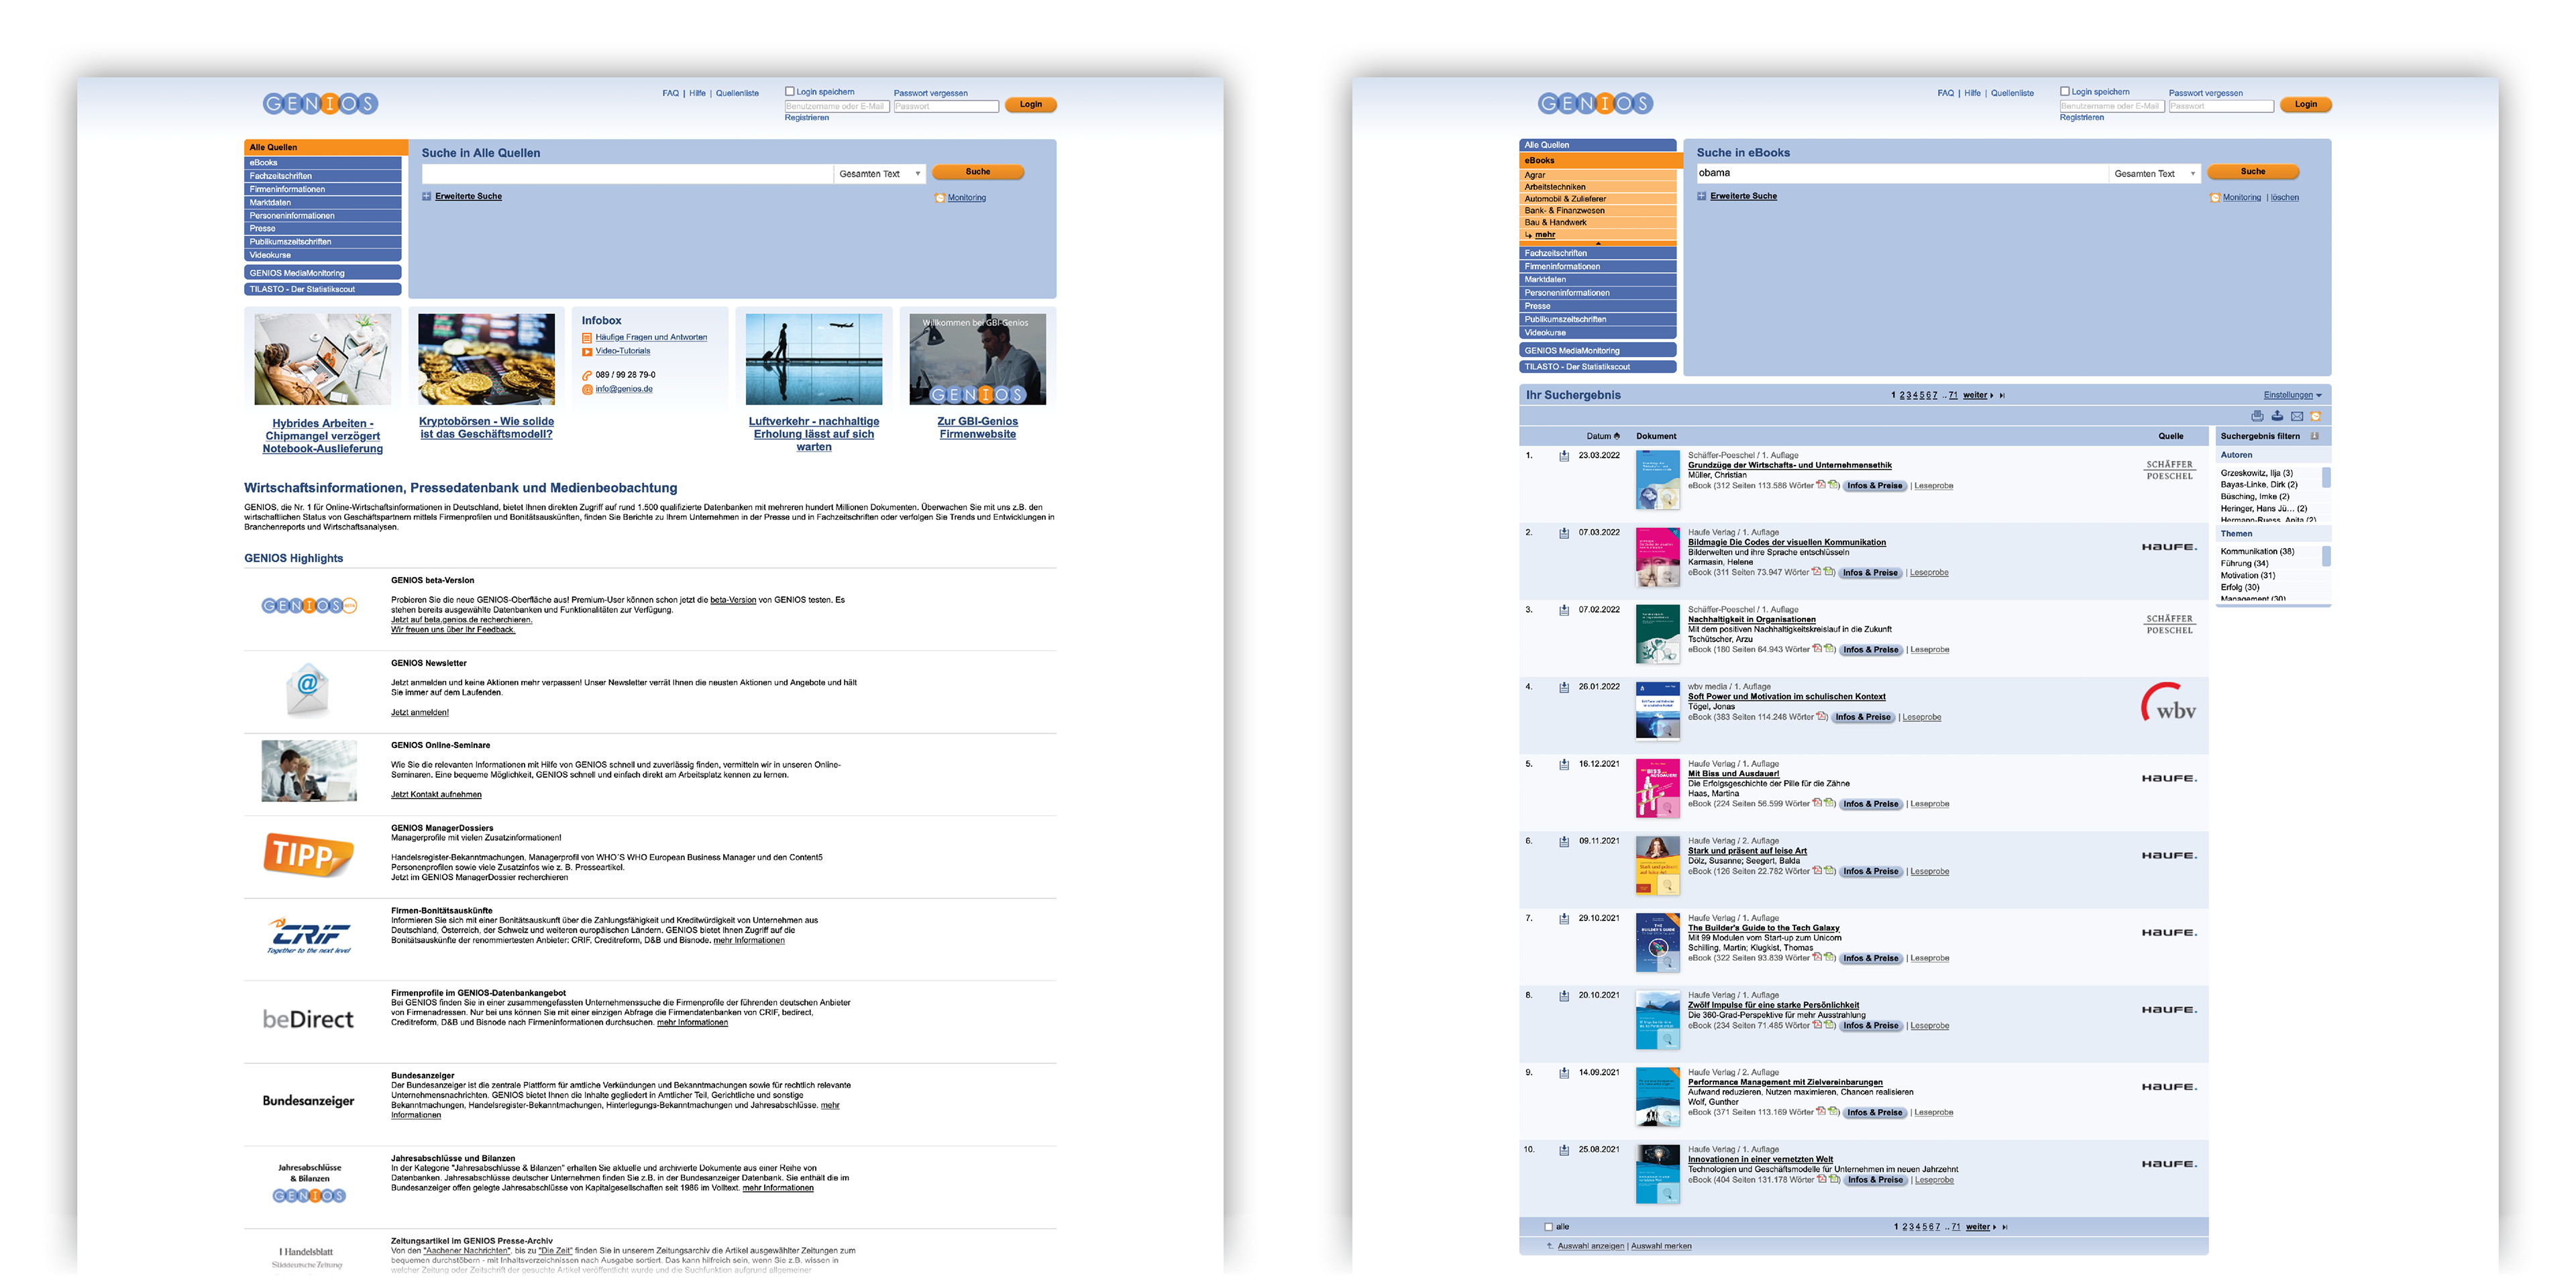The width and height of the screenshot is (2576, 1288).
Task: Select Videokurse in right window sidebar
Action: point(1598,333)
